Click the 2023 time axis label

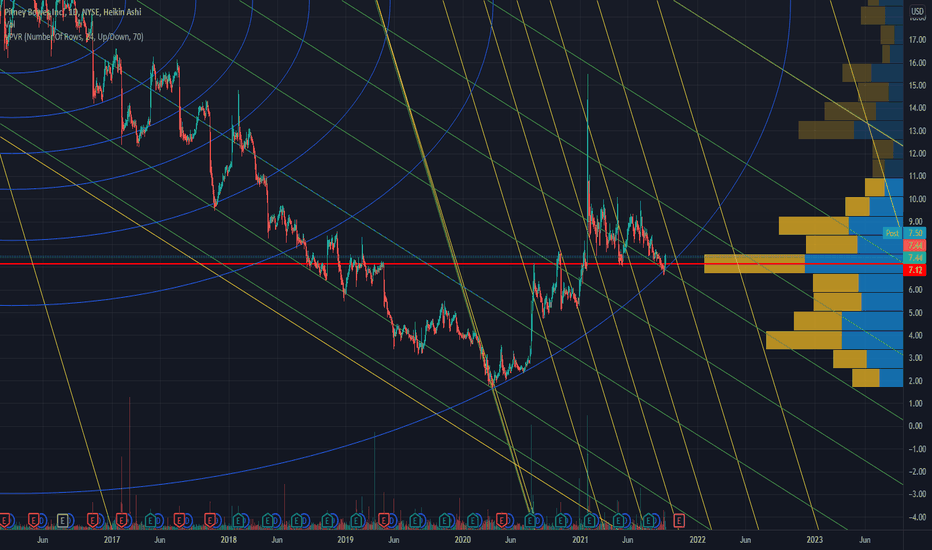coord(814,540)
